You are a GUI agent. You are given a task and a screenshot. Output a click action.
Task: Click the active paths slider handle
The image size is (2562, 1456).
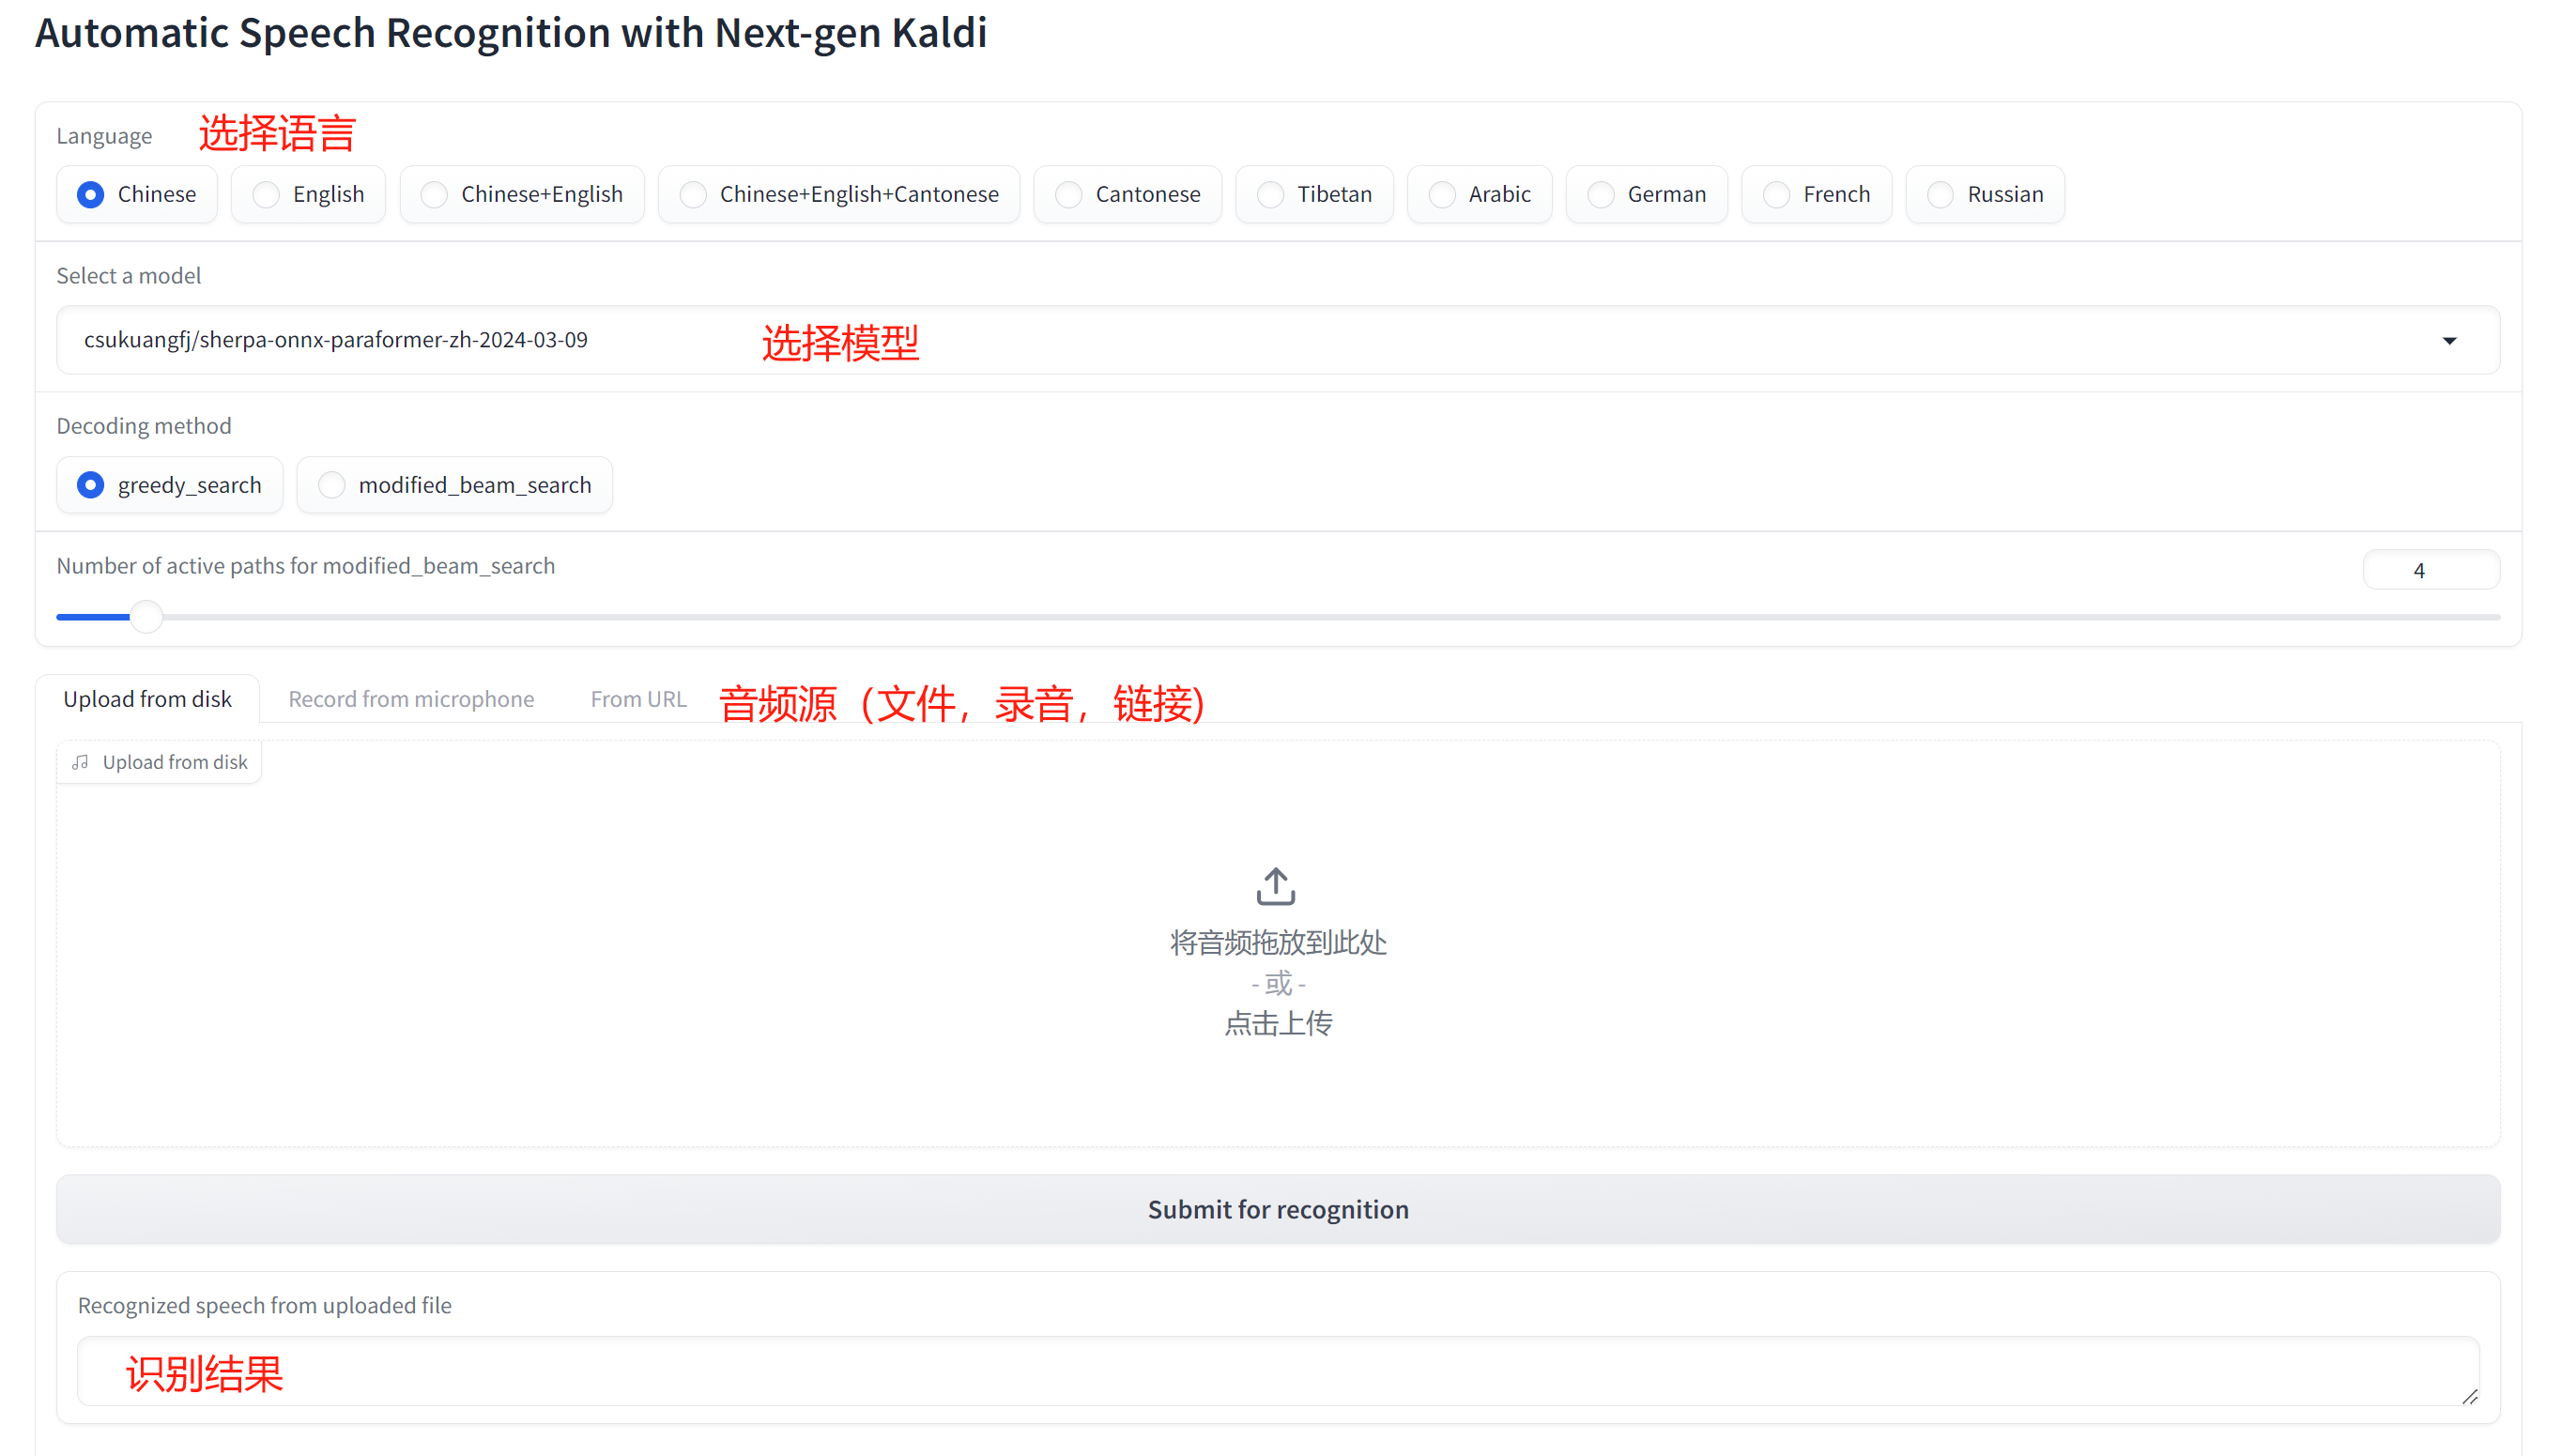(147, 617)
